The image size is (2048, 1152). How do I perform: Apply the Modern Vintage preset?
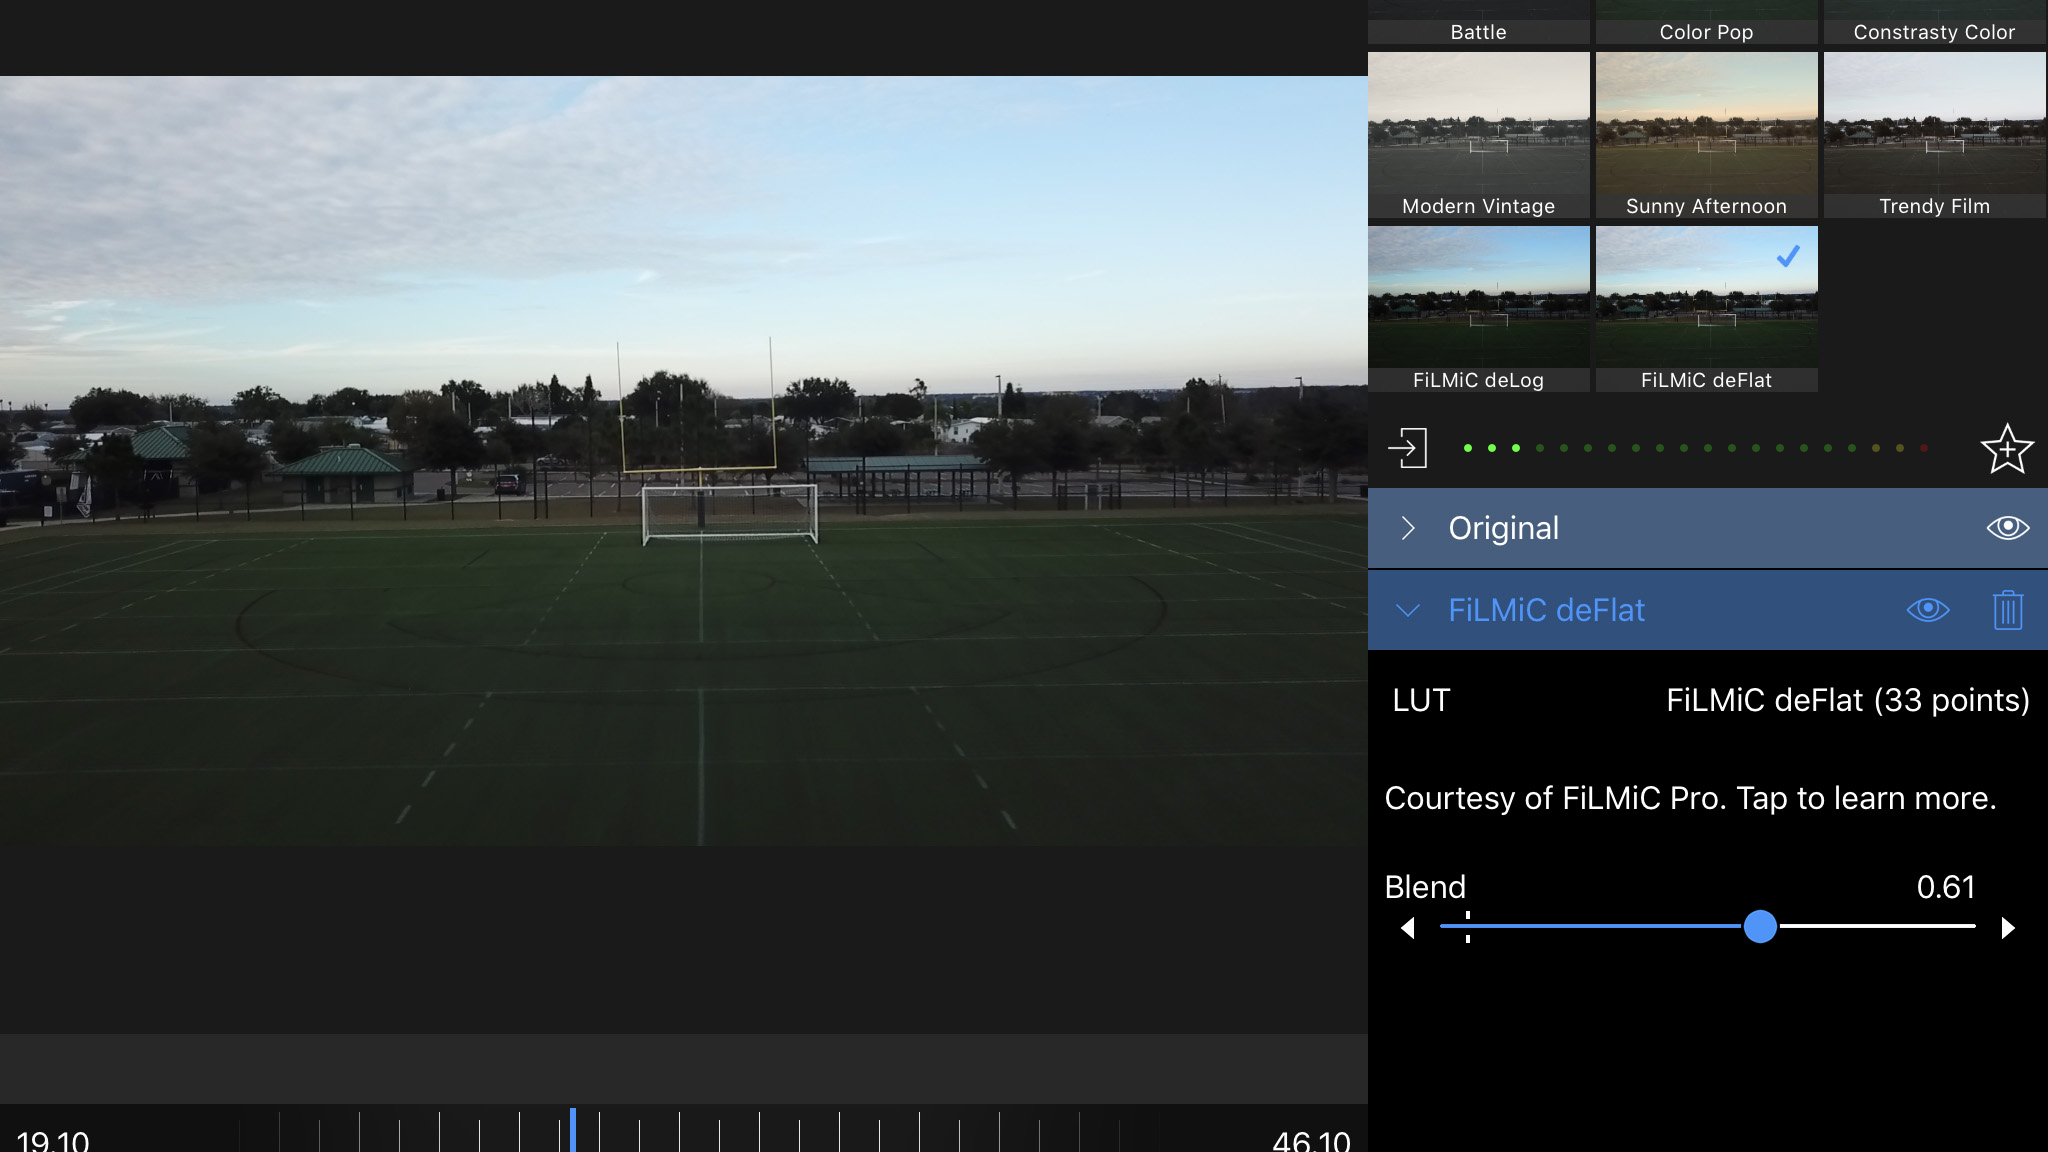tap(1478, 134)
